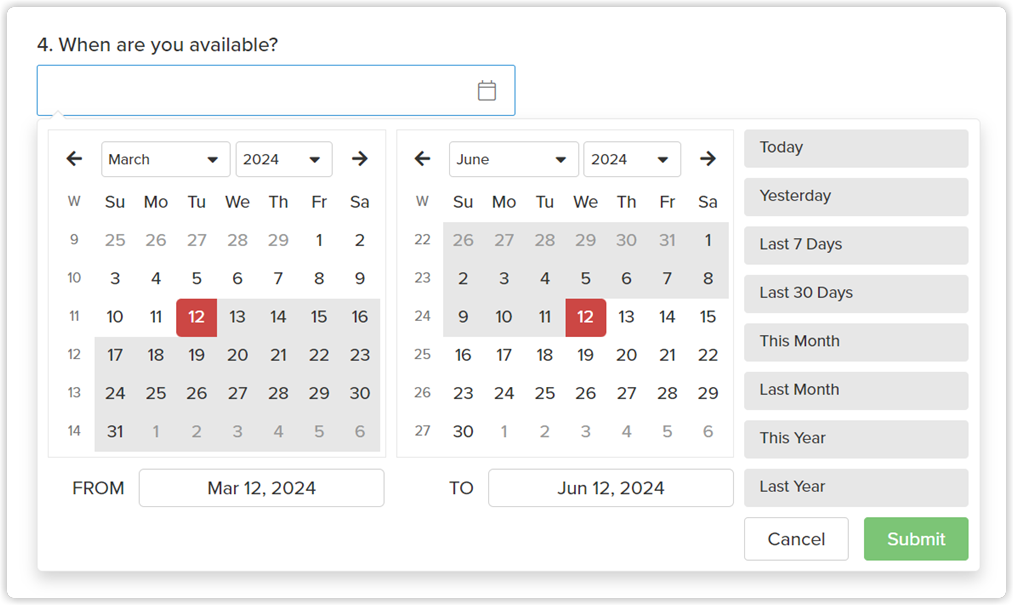Screen dimensions: 1014x606
Task: Pick June 11 in the right calendar
Action: pos(545,317)
